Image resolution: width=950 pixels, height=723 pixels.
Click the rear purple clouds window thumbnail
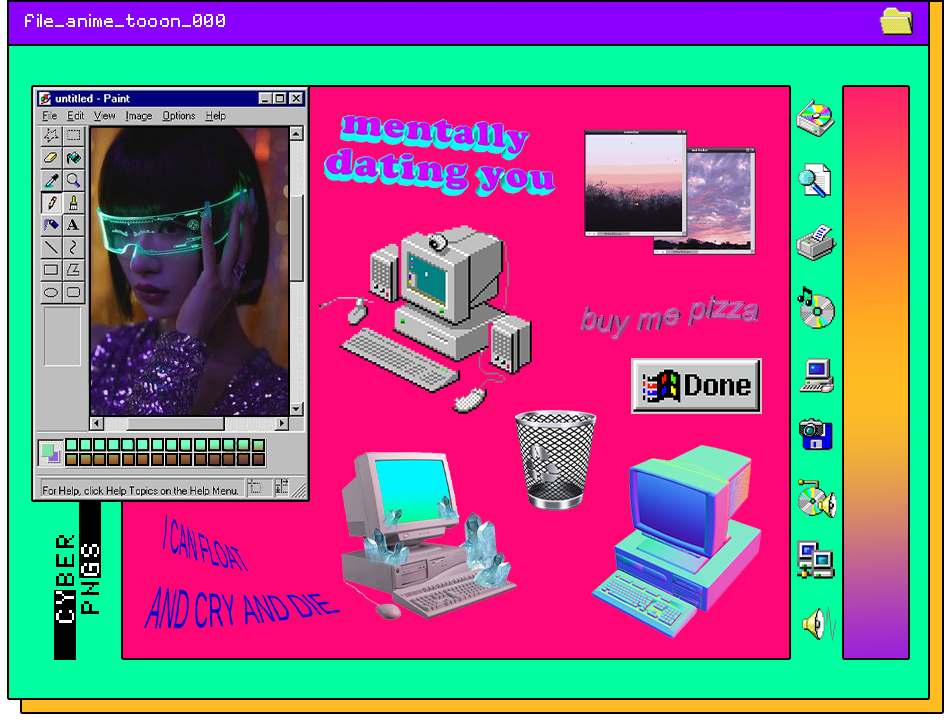point(721,201)
